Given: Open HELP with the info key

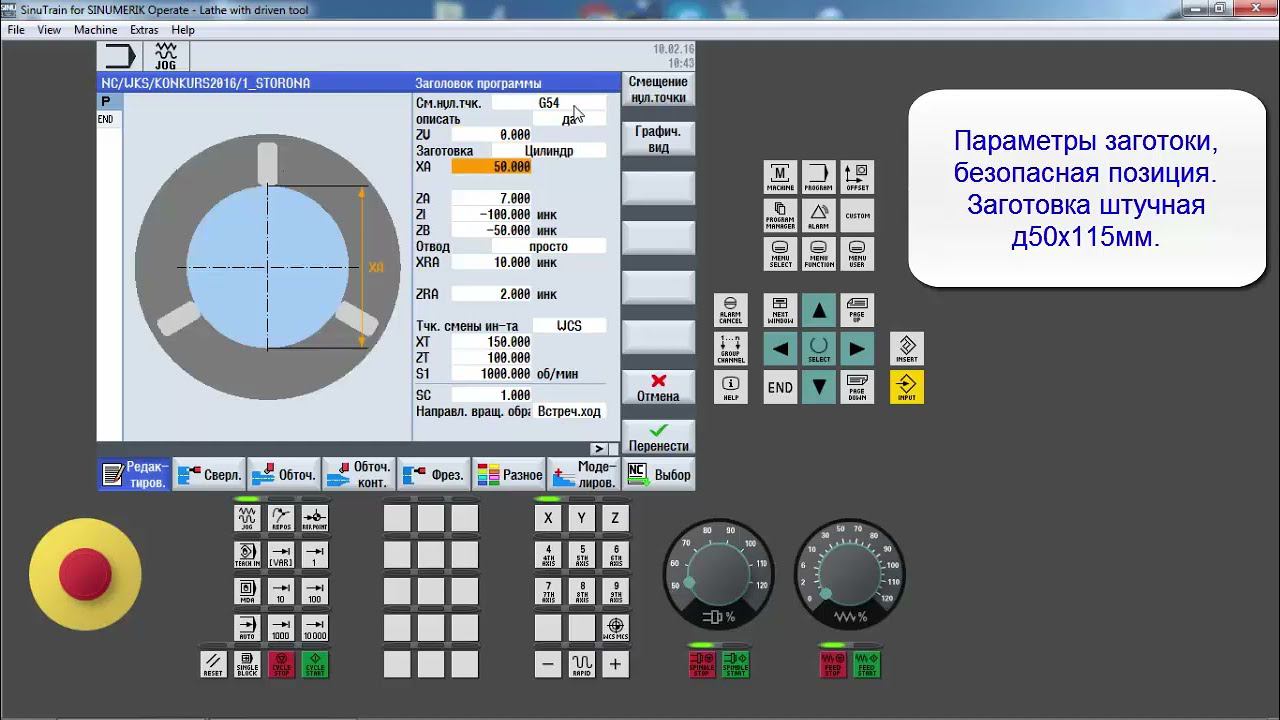Looking at the screenshot, I should [x=731, y=387].
